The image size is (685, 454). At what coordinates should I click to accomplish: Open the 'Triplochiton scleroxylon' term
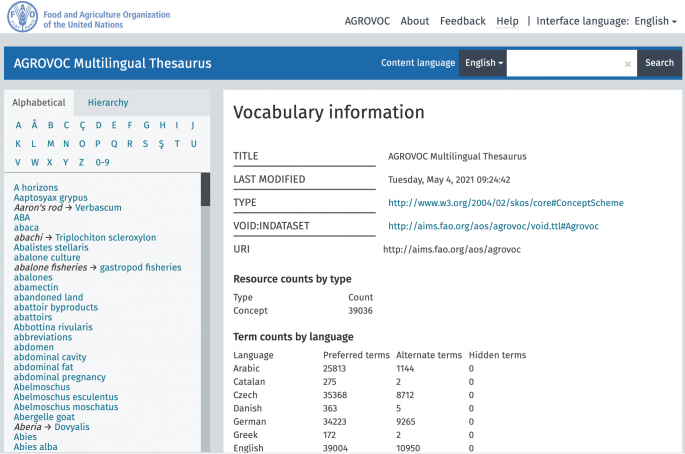click(x=106, y=237)
